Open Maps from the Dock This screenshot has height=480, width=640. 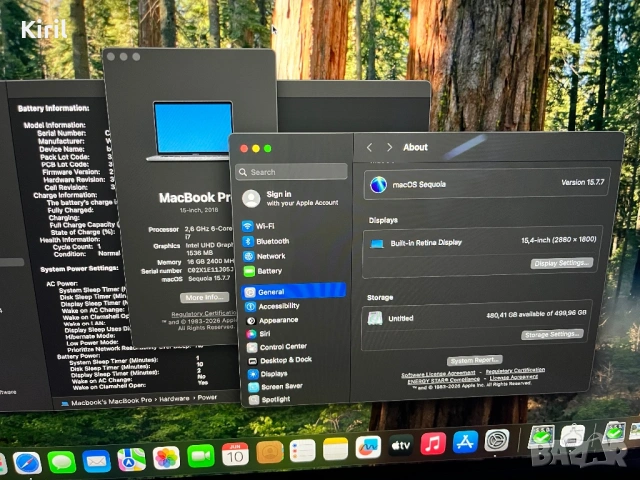(x=131, y=460)
